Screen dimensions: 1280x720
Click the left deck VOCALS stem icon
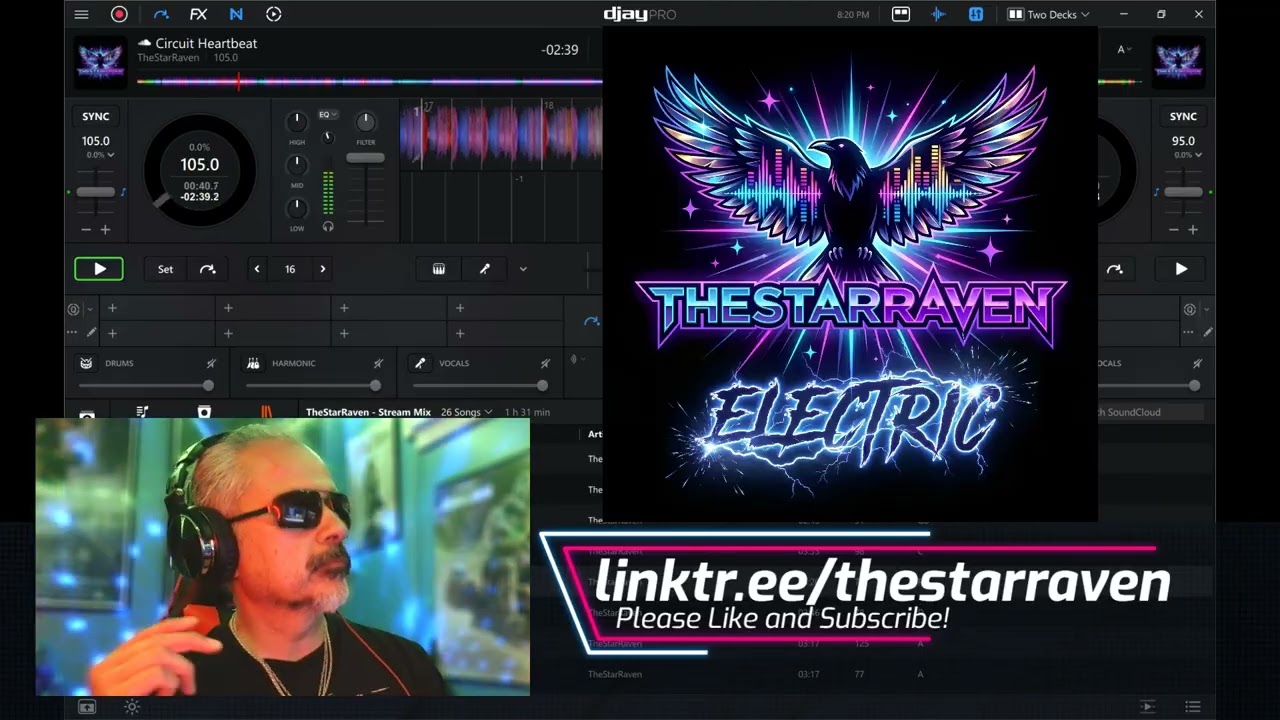coord(421,363)
